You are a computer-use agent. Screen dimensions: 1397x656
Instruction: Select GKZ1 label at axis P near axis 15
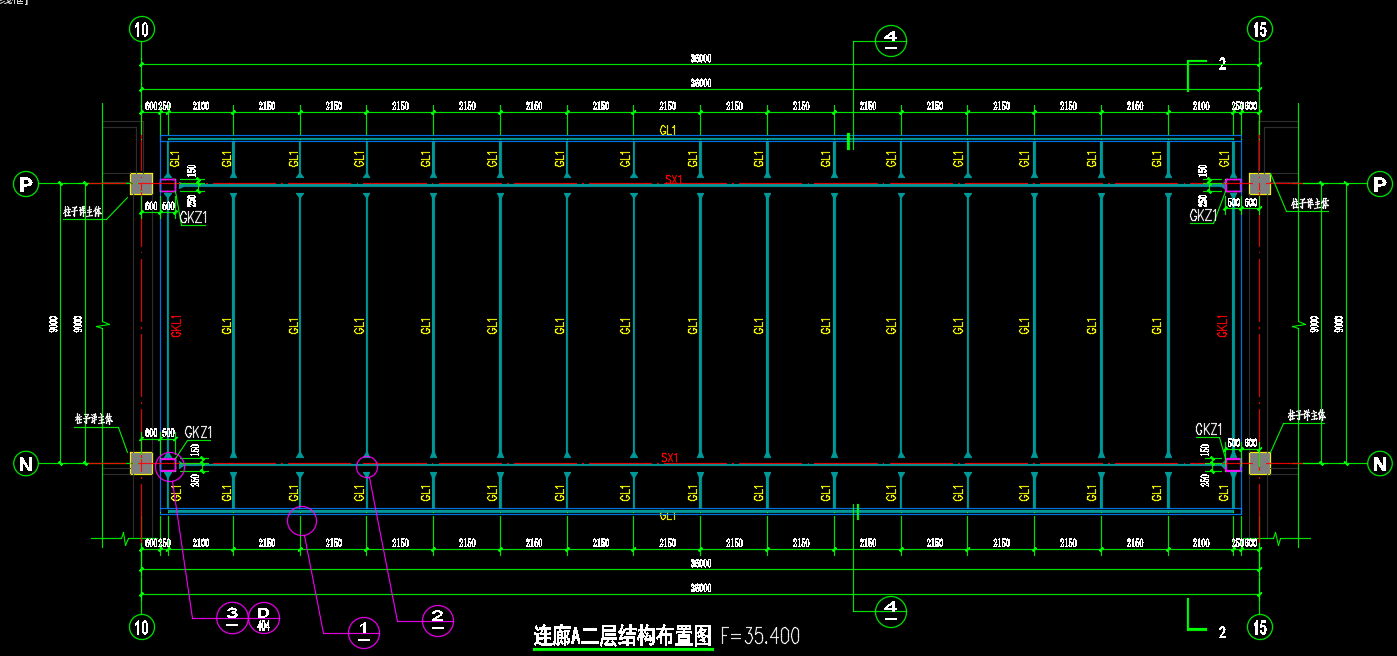coord(1203,216)
